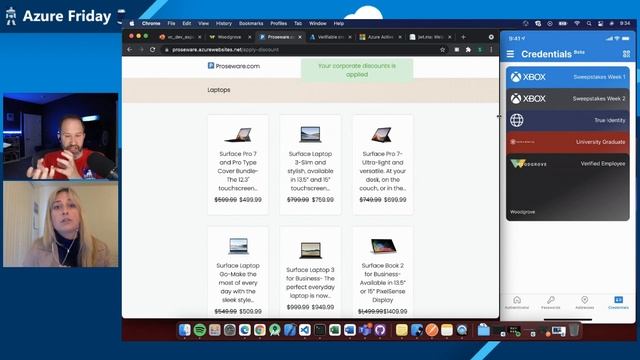Click the $1409.99 Surface Book 2 price

pyautogui.click(x=395, y=311)
